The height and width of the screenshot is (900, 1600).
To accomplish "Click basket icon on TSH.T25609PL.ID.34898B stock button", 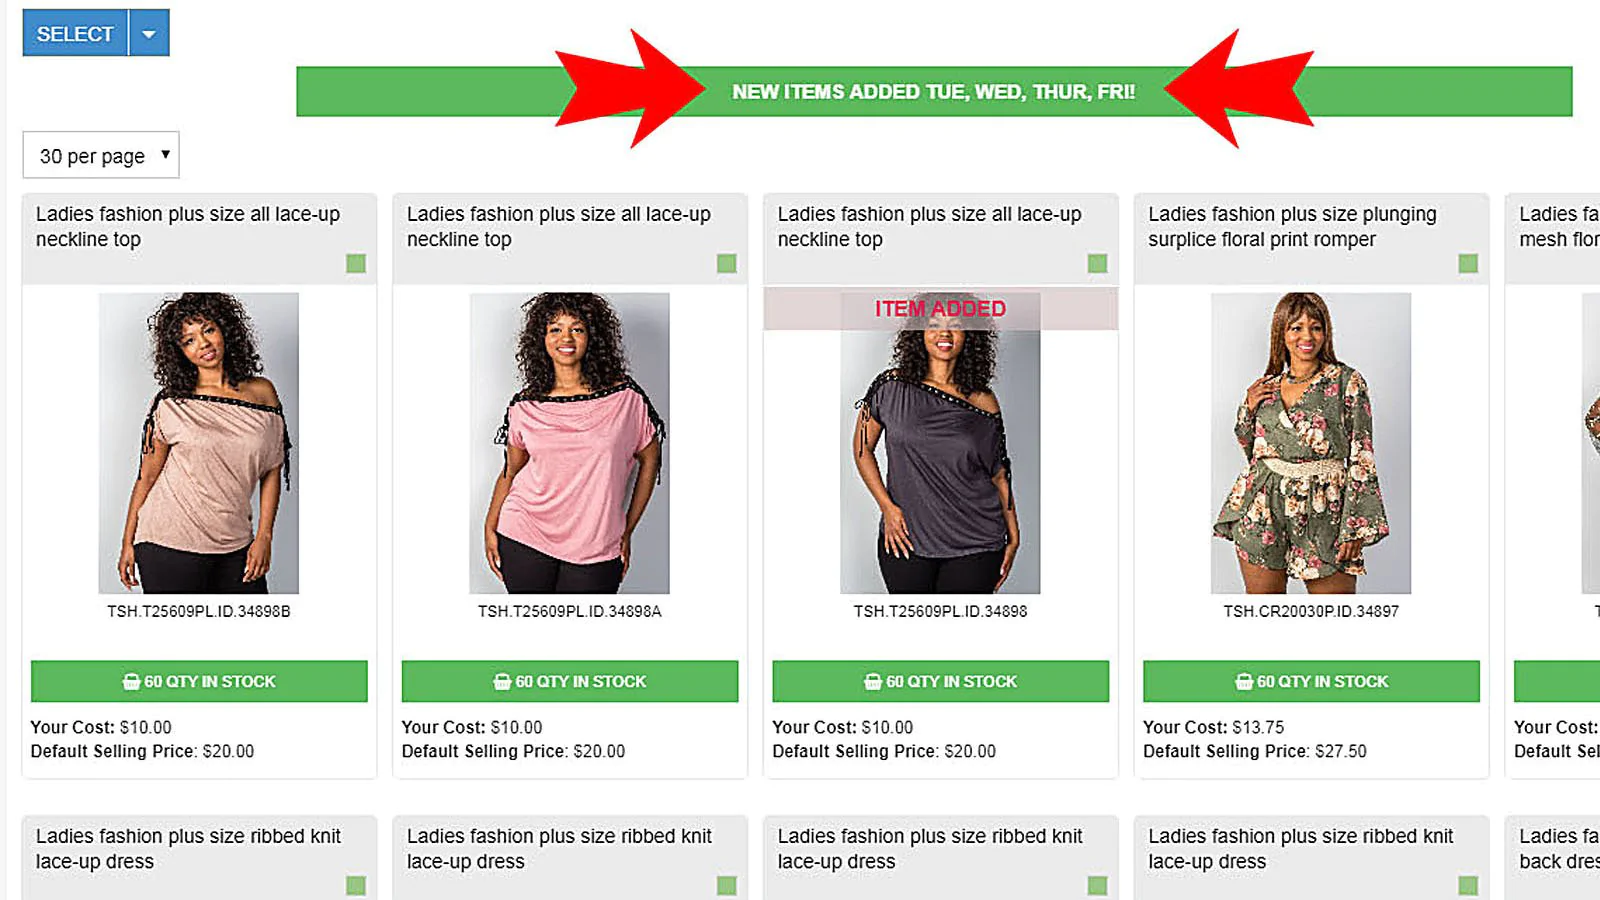I will click(131, 681).
